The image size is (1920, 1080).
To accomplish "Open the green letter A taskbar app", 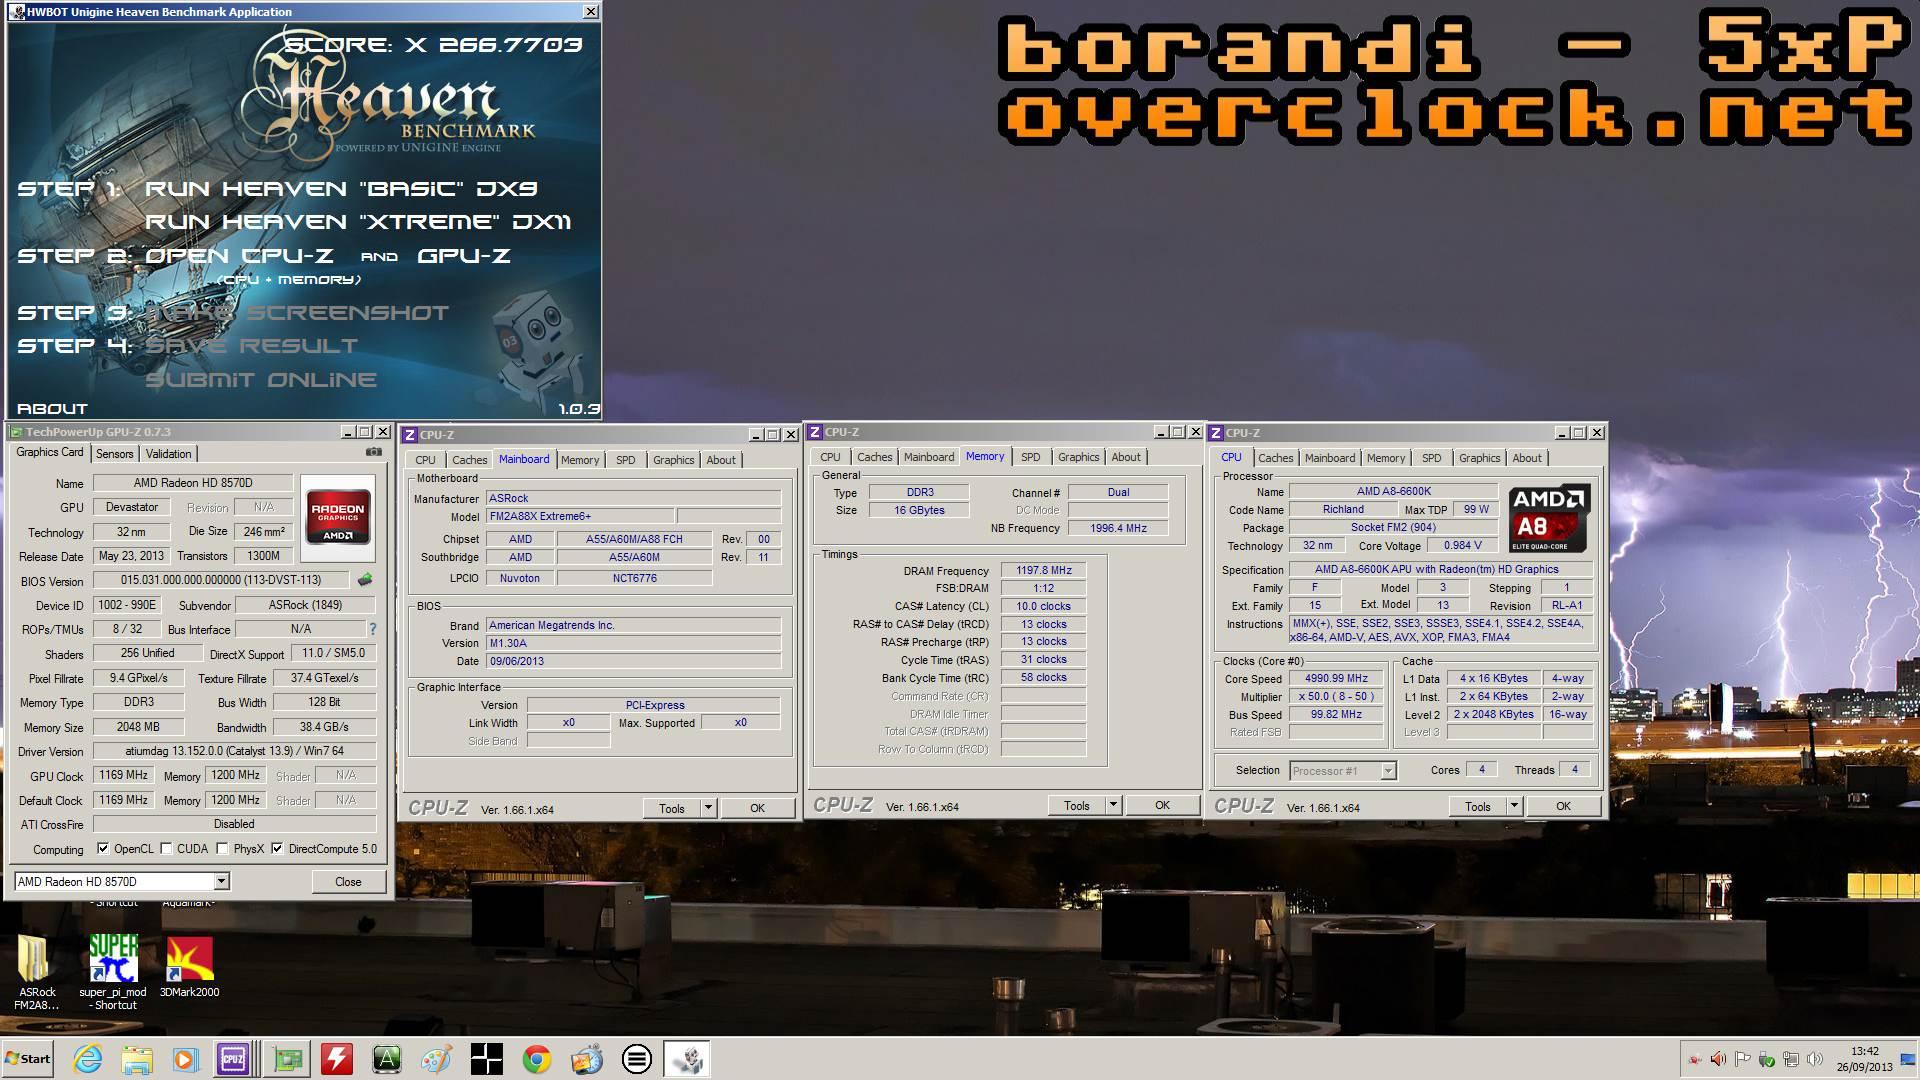I will coord(387,1059).
